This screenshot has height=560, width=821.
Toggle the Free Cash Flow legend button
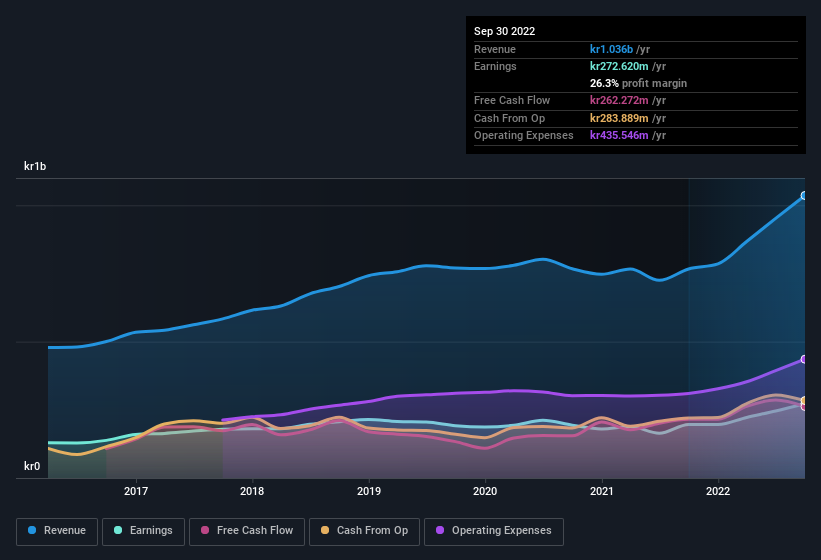click(247, 531)
